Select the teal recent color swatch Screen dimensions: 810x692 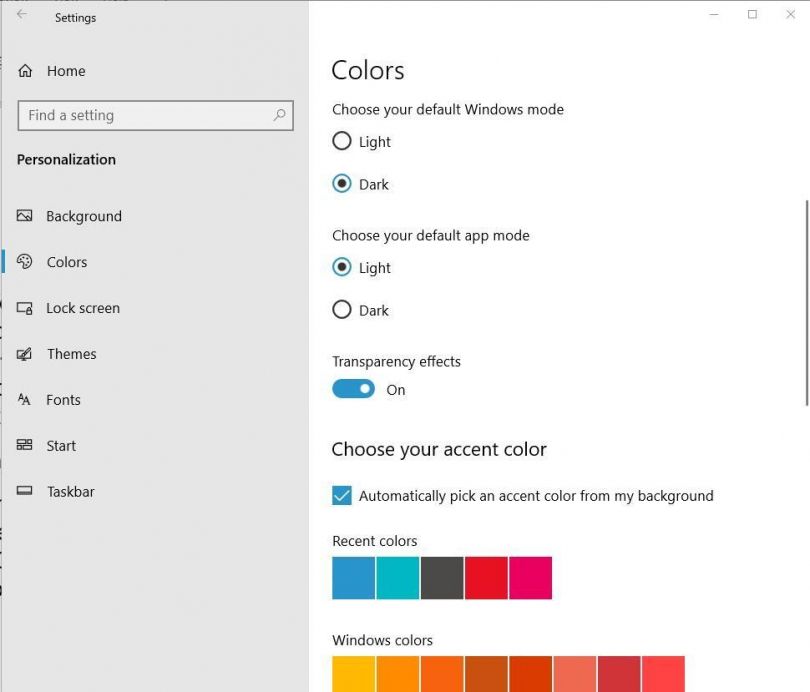pyautogui.click(x=398, y=577)
